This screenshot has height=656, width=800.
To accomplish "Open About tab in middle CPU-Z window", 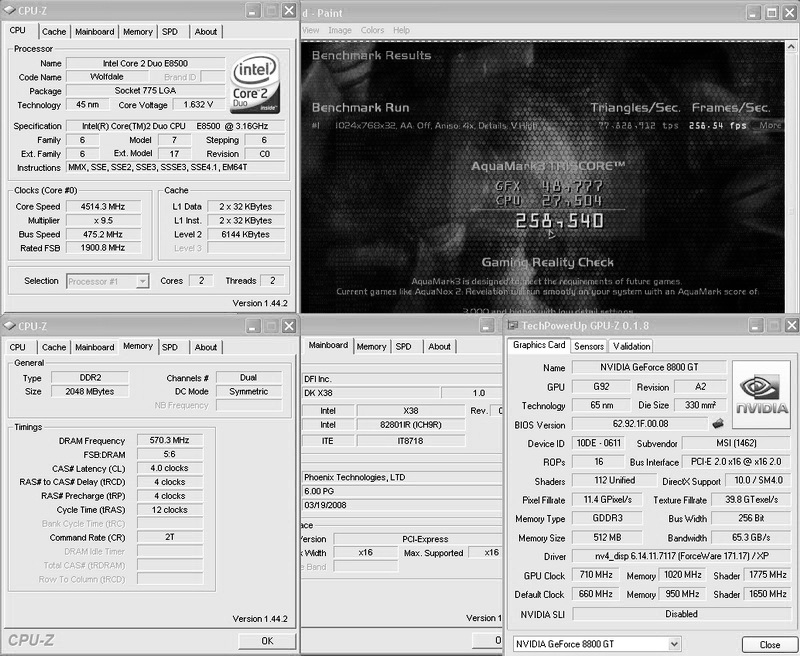I will [x=439, y=347].
